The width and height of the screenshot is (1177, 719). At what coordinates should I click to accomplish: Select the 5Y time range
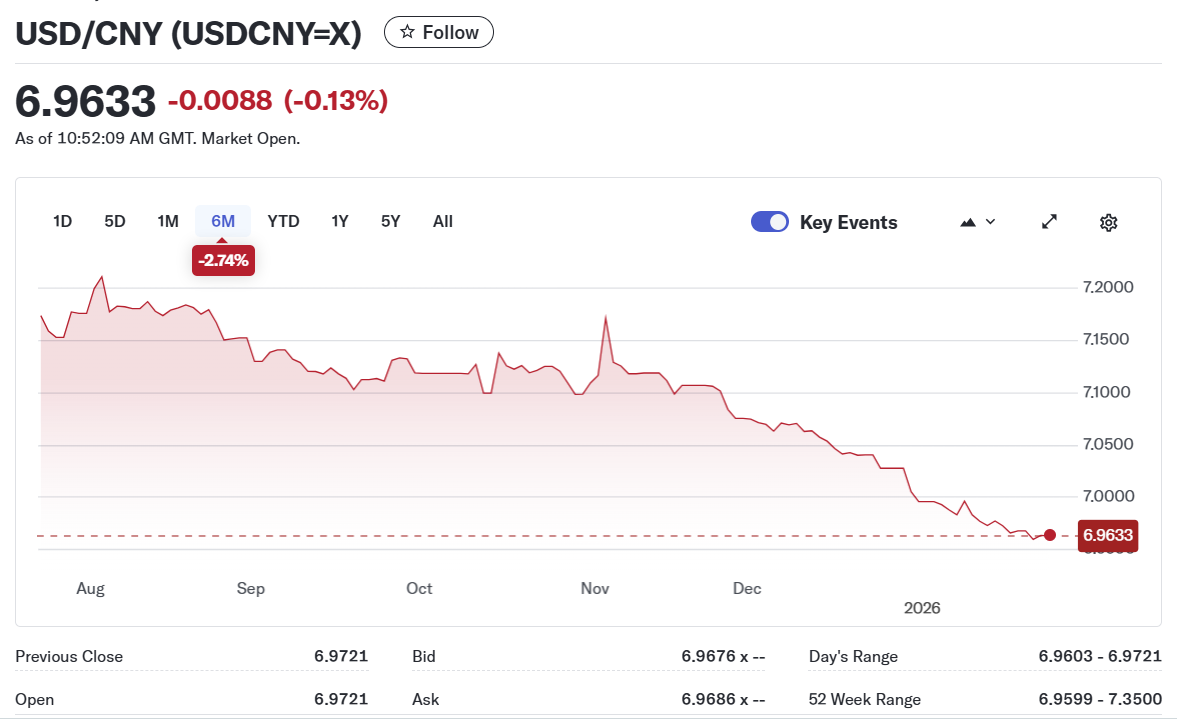click(390, 221)
